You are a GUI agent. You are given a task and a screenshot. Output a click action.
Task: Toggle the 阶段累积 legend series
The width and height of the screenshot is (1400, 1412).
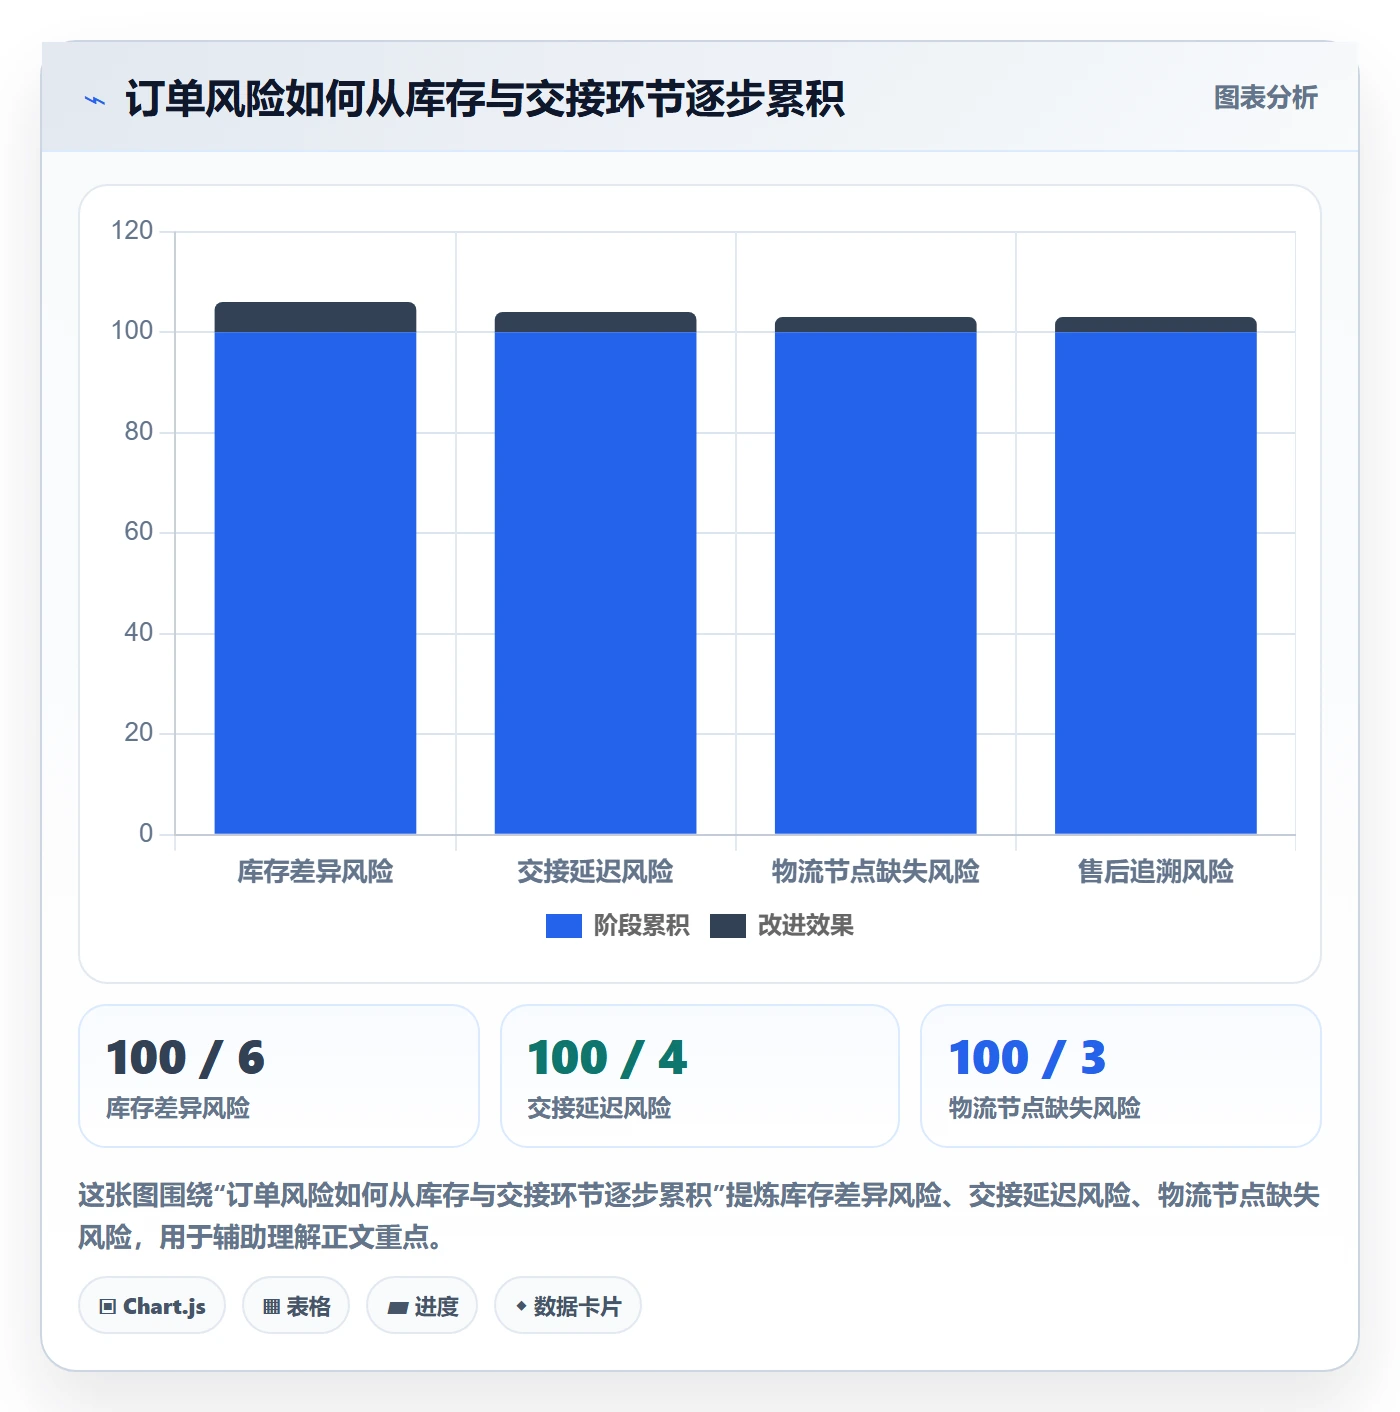click(x=617, y=926)
